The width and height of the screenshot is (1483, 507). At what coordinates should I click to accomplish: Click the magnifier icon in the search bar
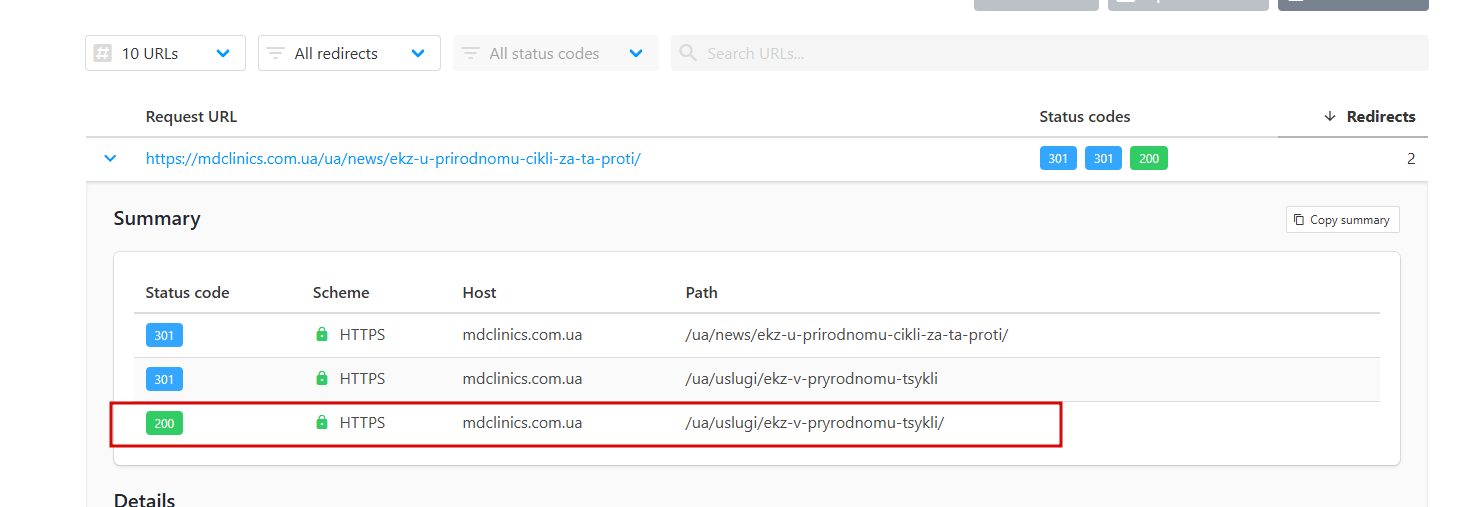[688, 54]
